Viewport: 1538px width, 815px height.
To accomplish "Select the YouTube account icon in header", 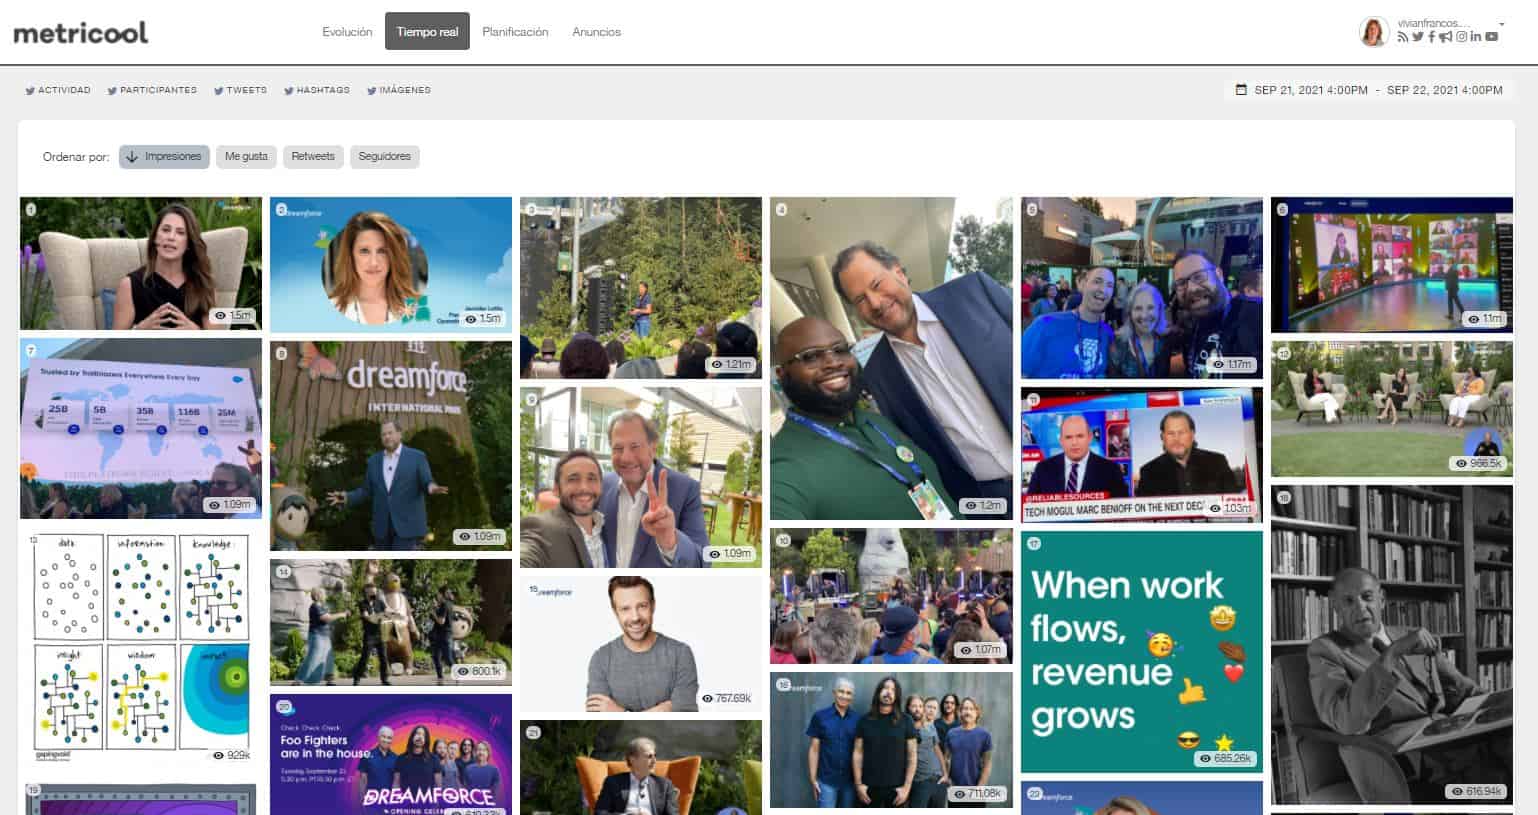I will coord(1491,37).
